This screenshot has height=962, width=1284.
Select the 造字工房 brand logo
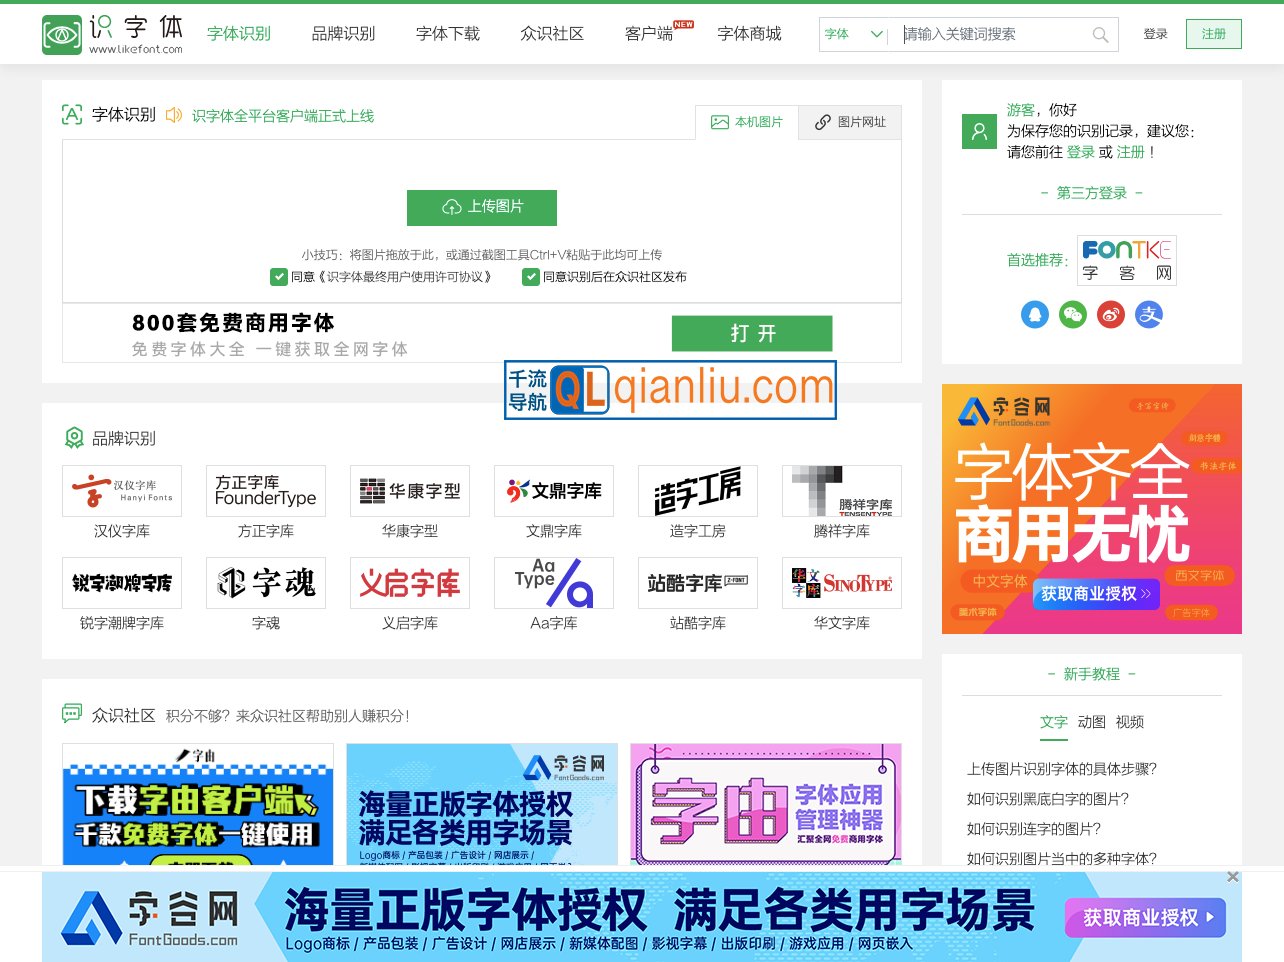[697, 490]
